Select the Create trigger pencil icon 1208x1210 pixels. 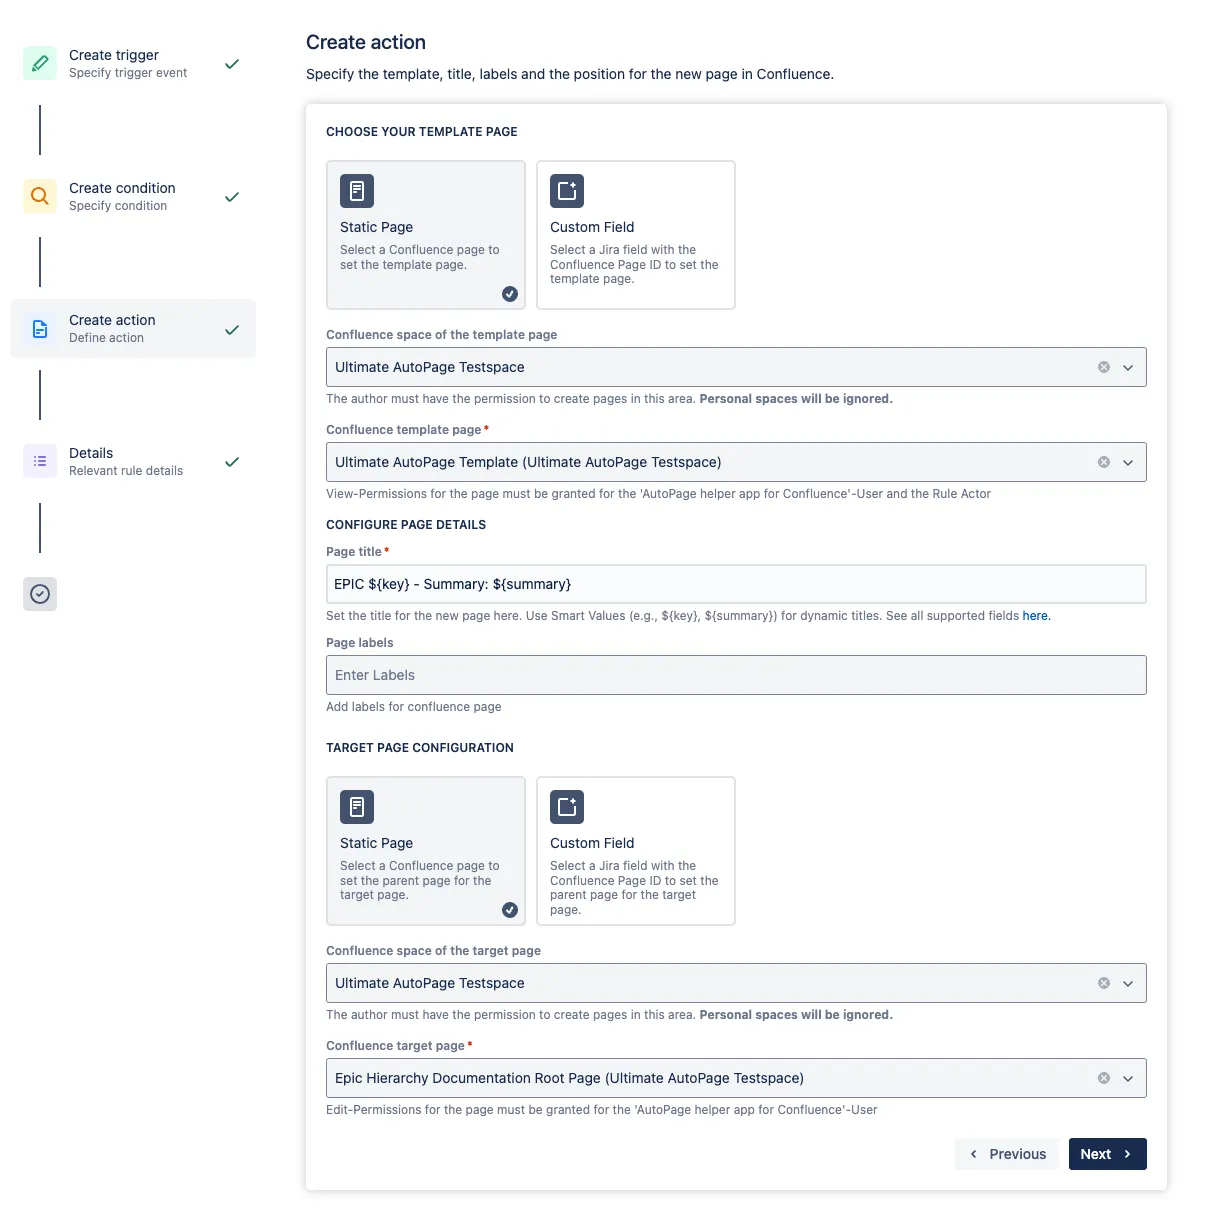click(40, 62)
